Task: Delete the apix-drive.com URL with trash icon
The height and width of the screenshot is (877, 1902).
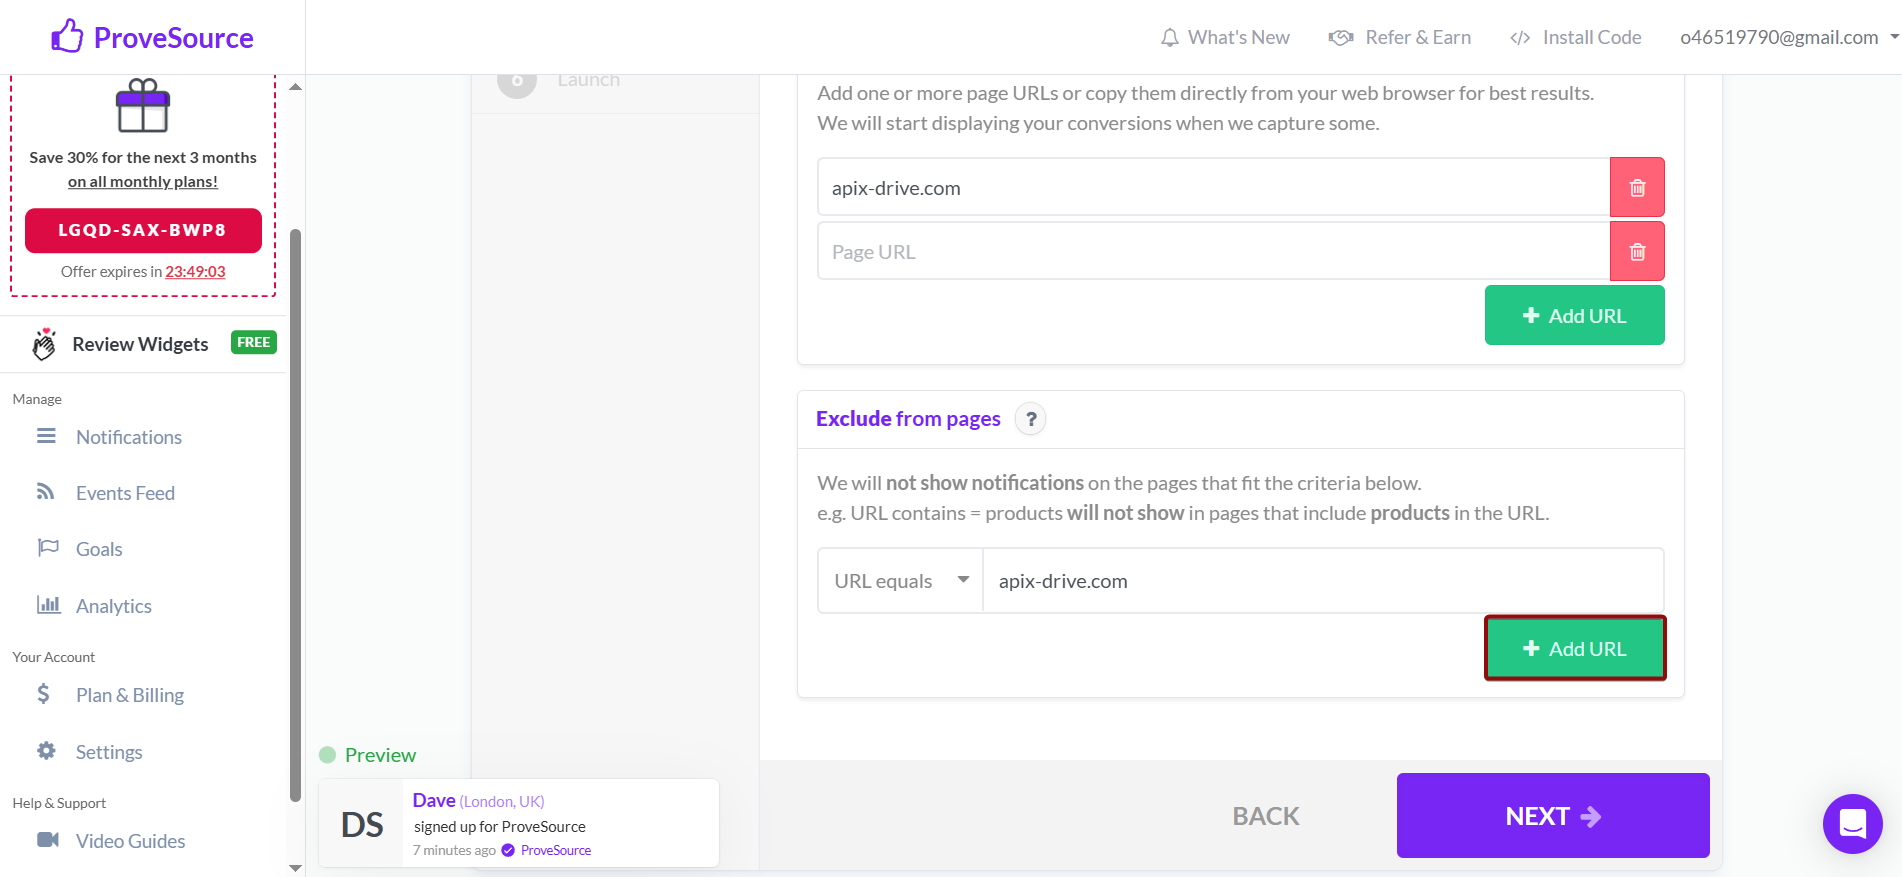Action: (x=1637, y=187)
